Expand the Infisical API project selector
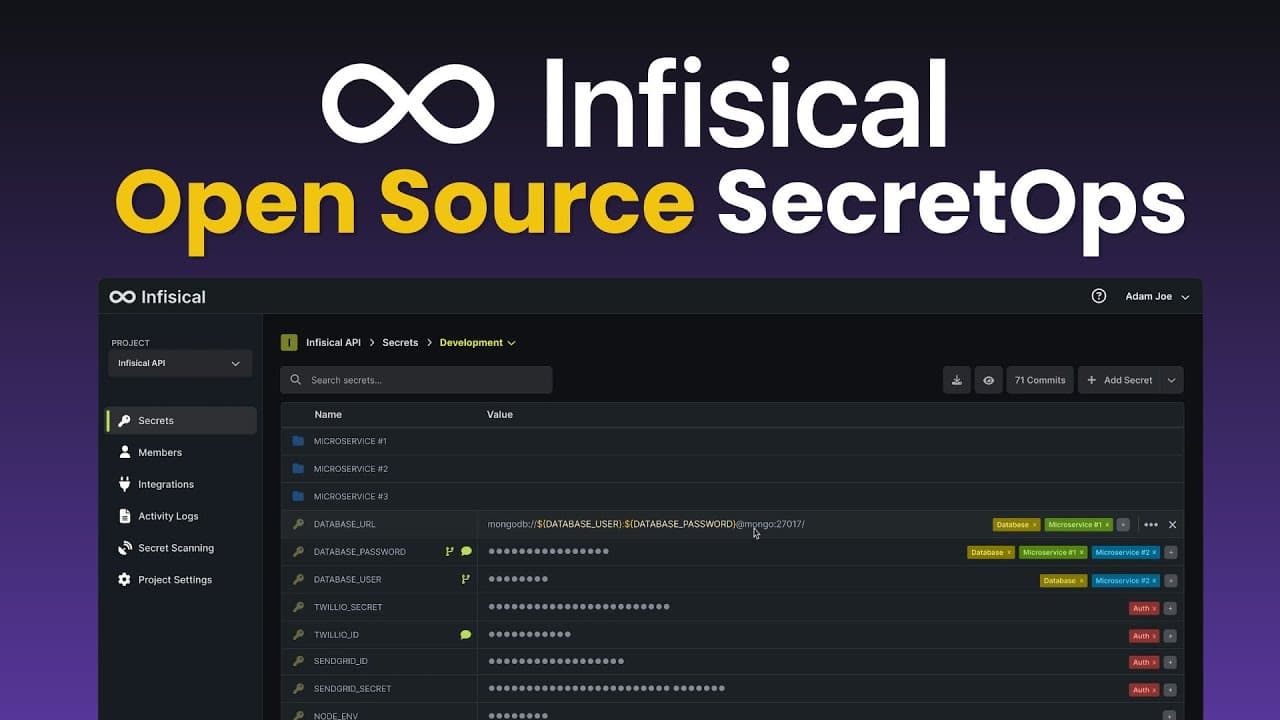Image resolution: width=1280 pixels, height=720 pixels. click(x=180, y=363)
